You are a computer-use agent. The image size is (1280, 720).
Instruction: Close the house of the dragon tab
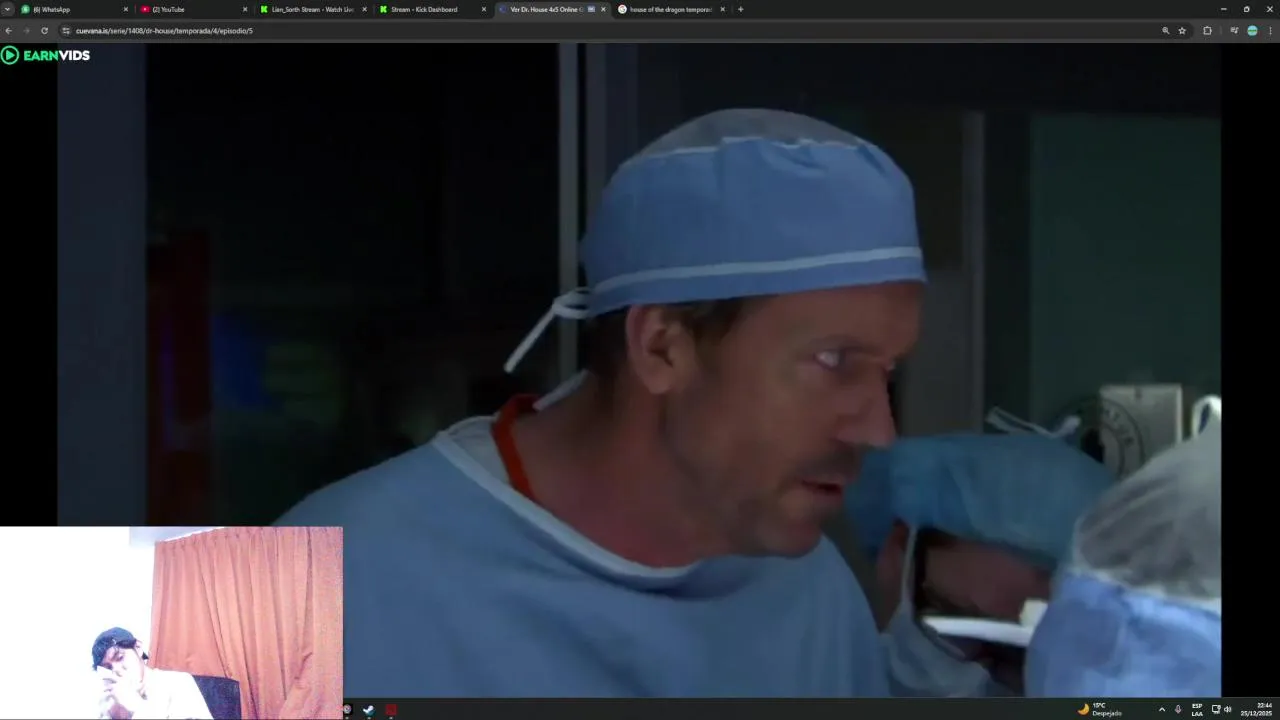(722, 9)
